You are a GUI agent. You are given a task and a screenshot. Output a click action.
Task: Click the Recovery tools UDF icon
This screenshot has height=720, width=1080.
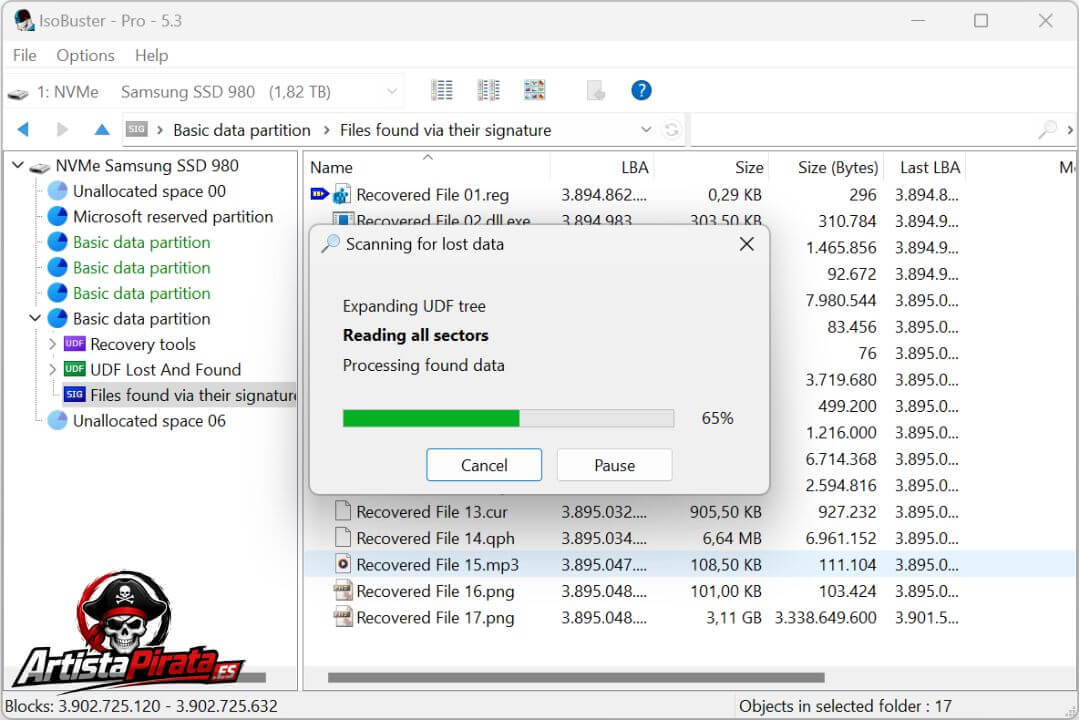point(74,344)
